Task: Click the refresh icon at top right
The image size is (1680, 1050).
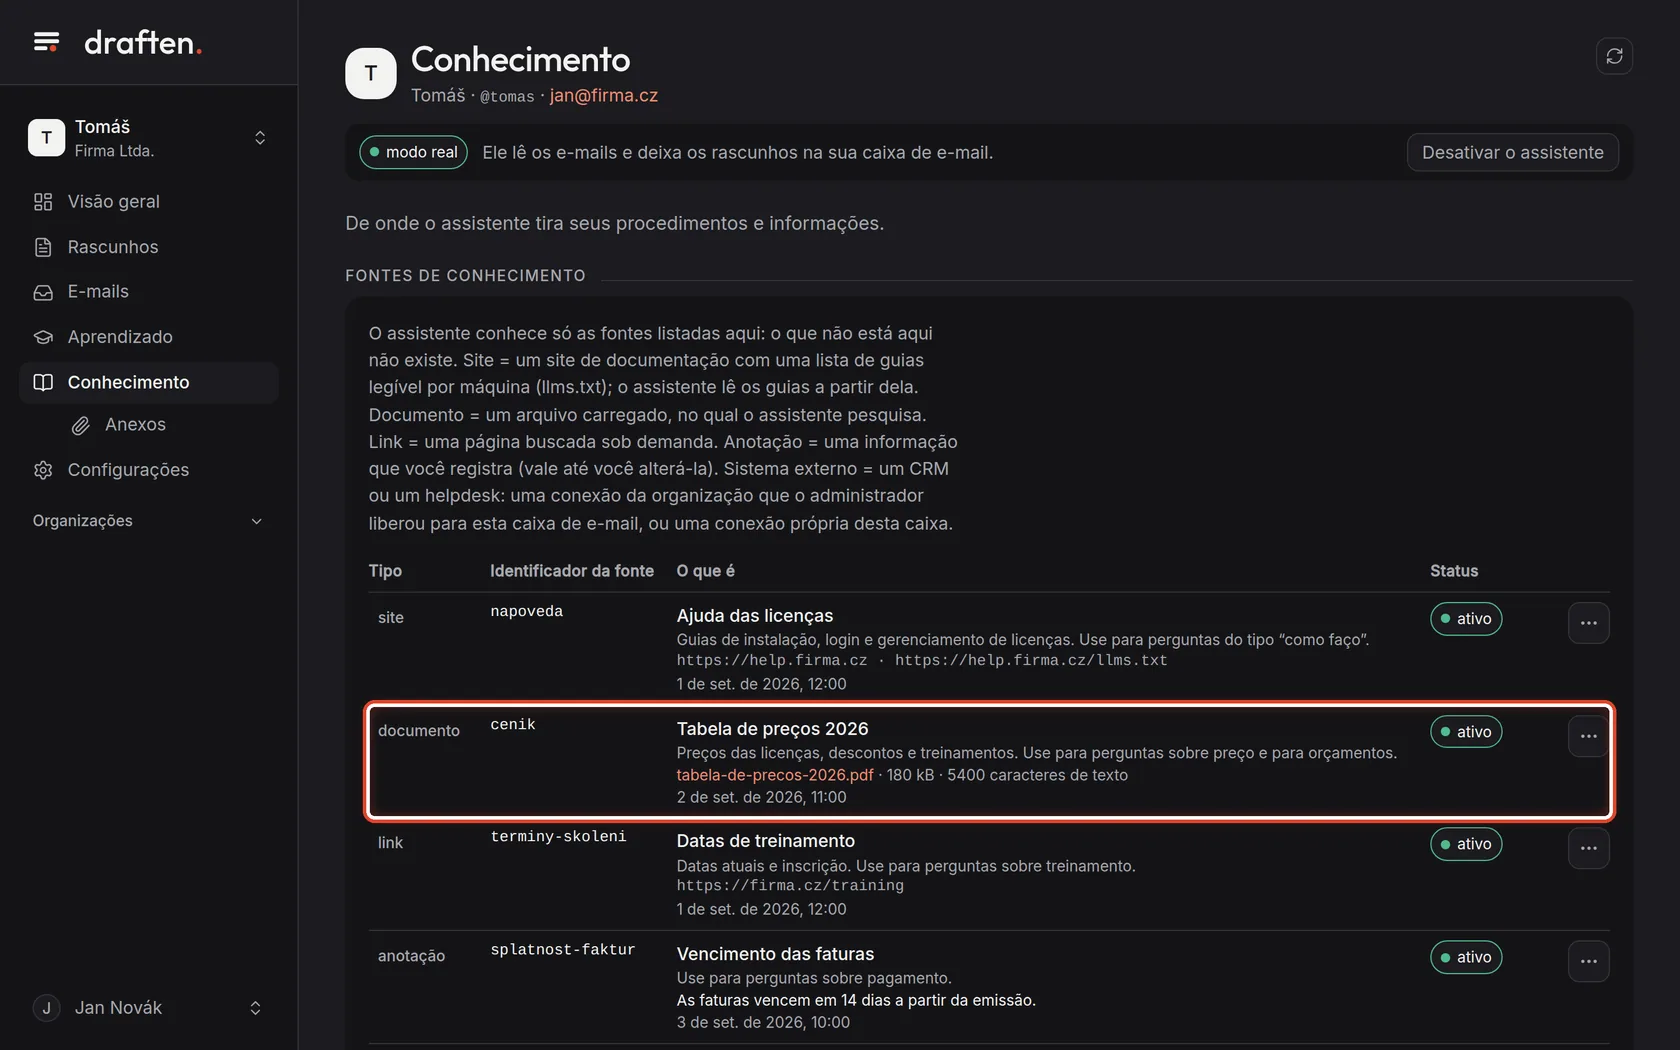Action: (1614, 56)
